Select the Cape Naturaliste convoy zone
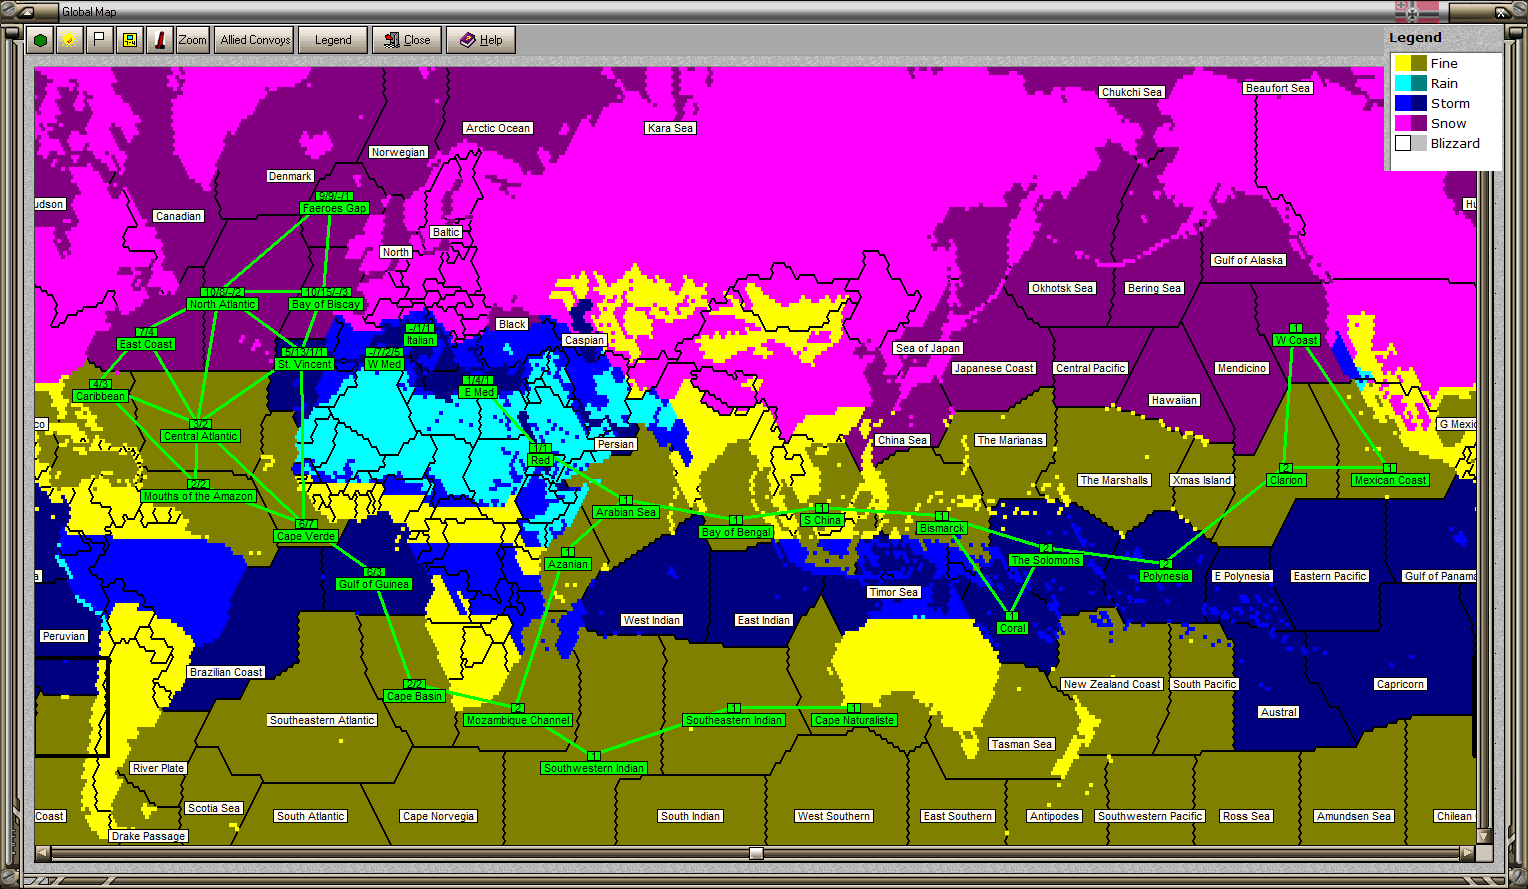The width and height of the screenshot is (1528, 889). coord(854,720)
